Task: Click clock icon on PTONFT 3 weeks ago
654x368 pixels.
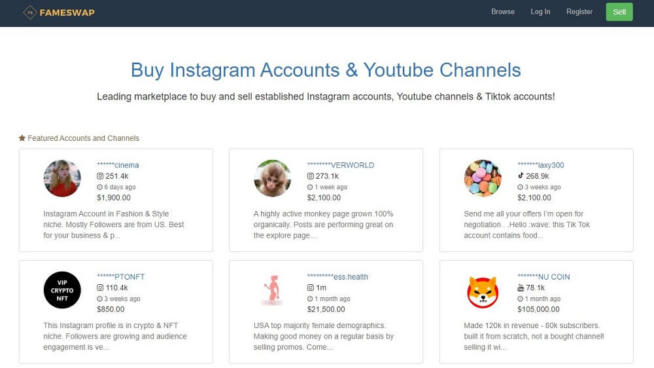Action: 100,299
